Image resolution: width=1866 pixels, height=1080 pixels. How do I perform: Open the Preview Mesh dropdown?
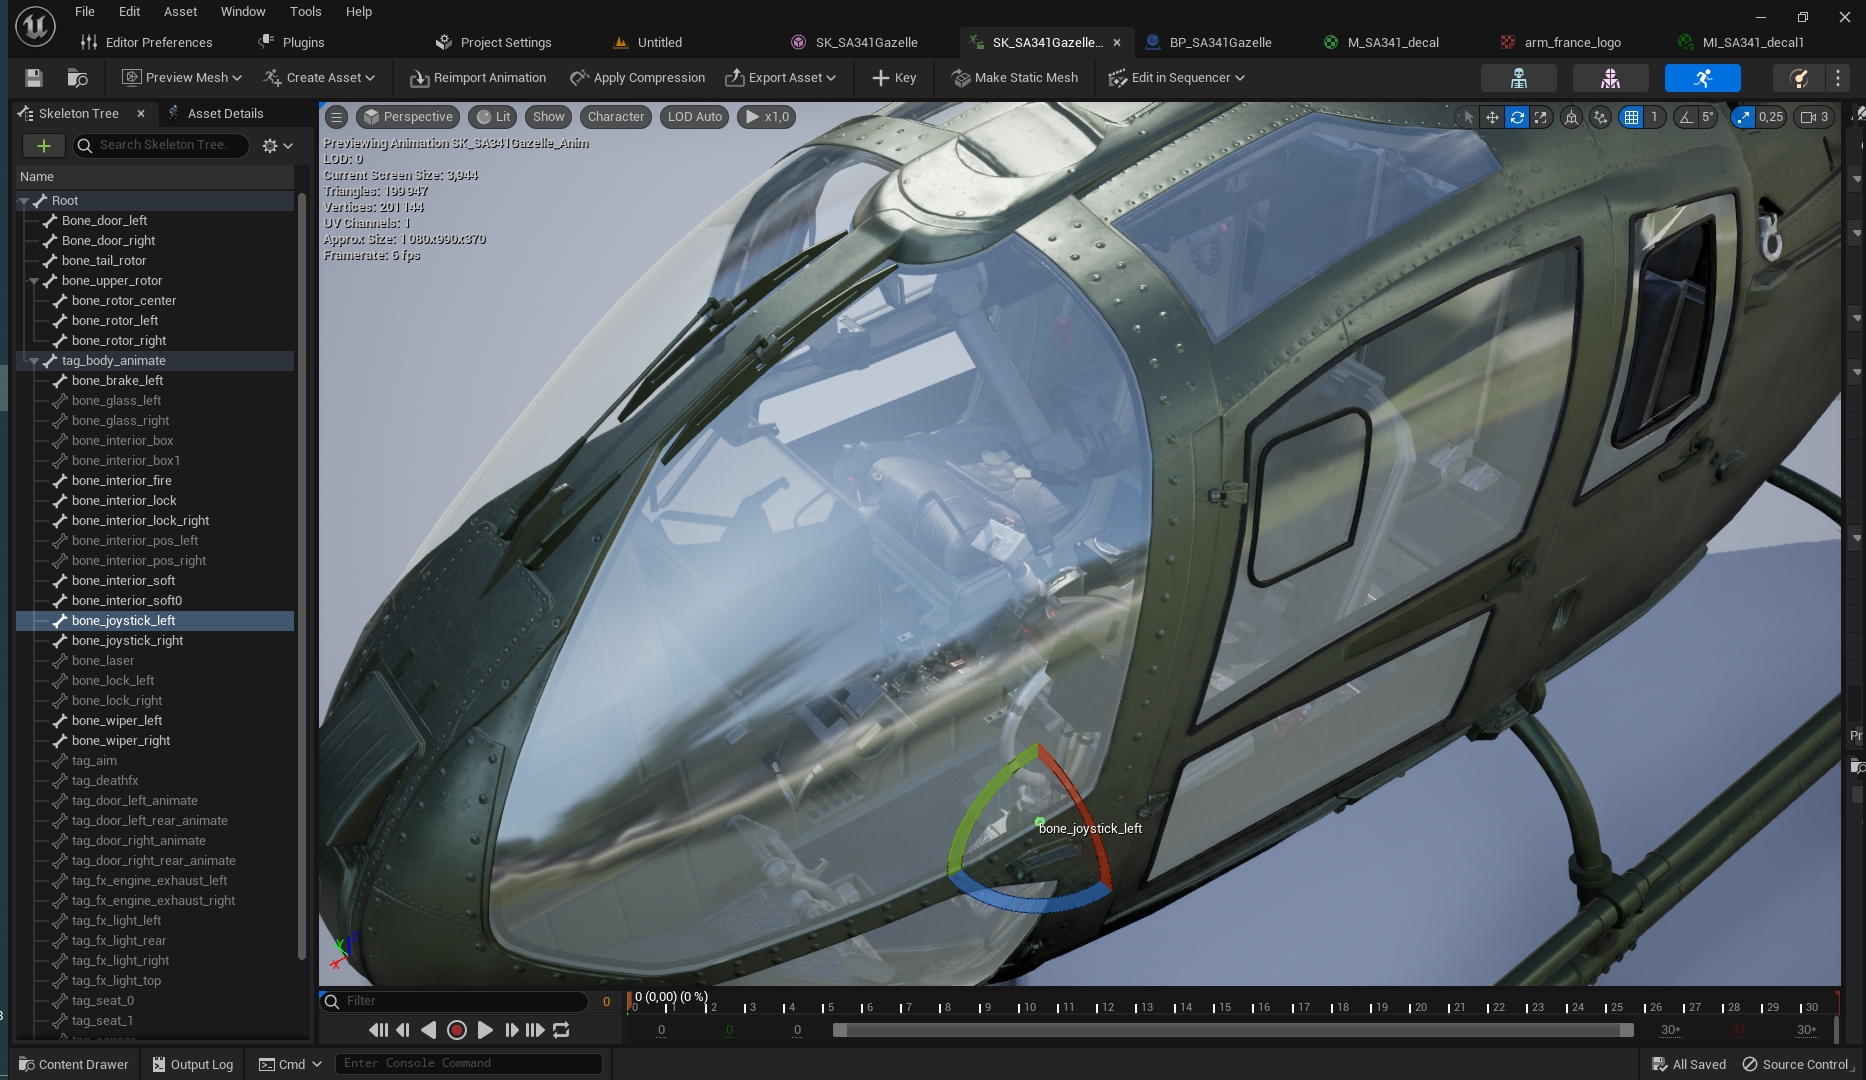182,78
